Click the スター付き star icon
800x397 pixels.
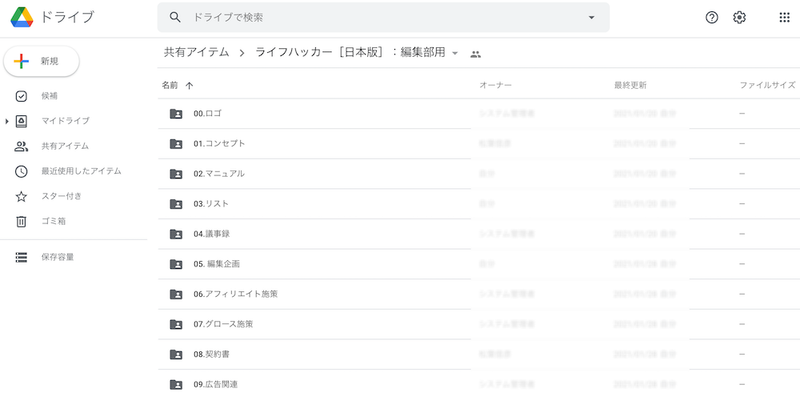[x=21, y=196]
